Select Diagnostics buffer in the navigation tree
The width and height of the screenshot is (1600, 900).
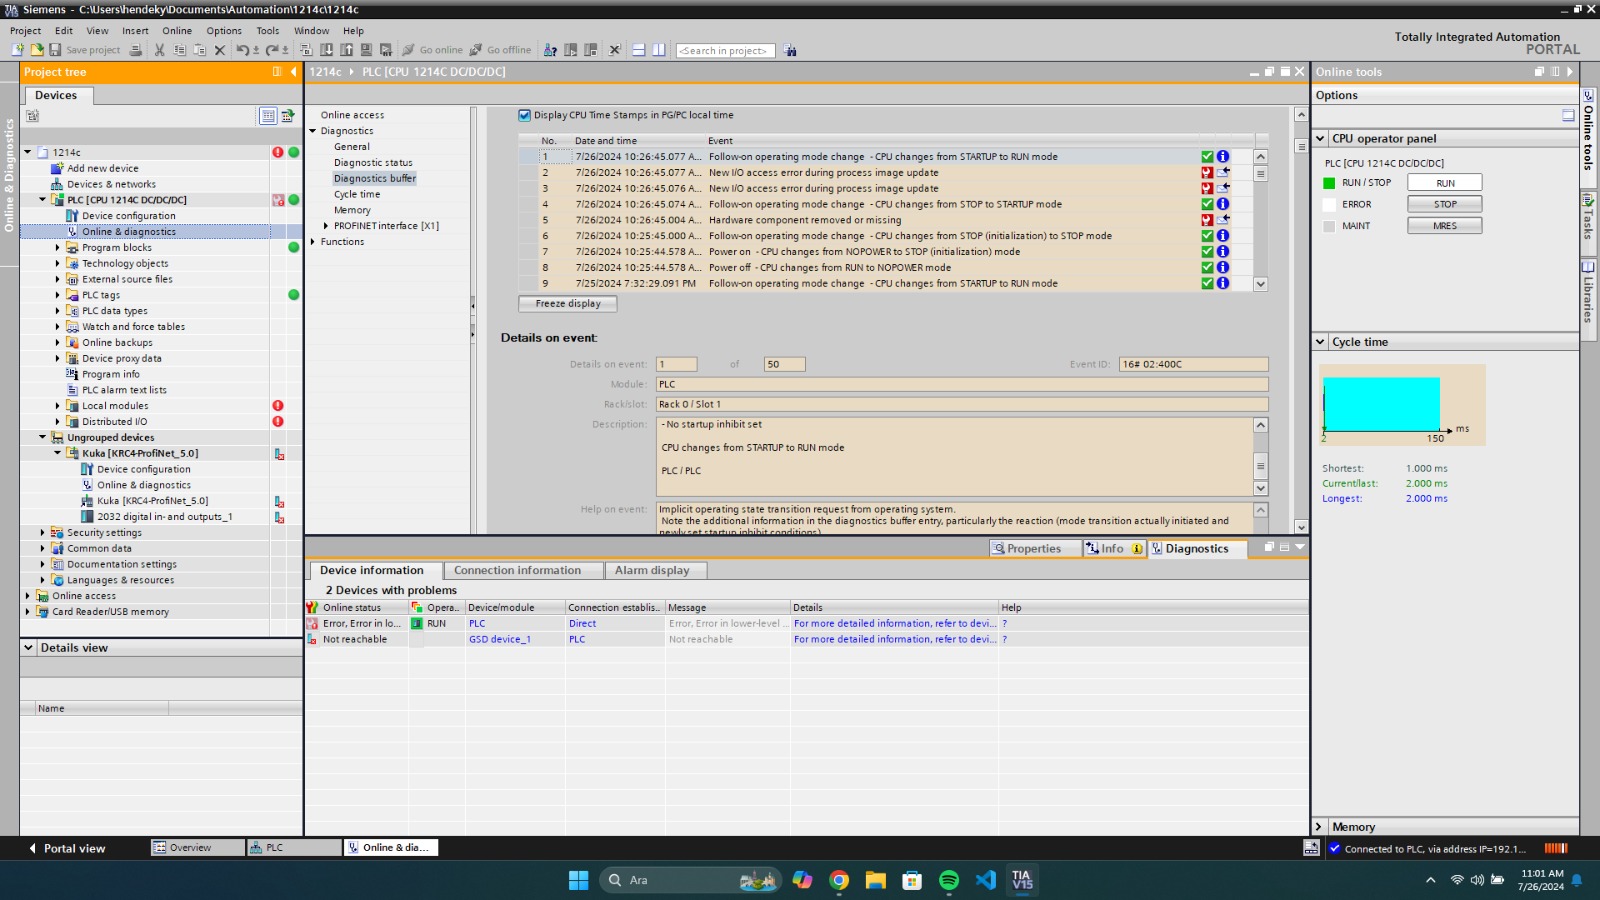click(x=375, y=178)
